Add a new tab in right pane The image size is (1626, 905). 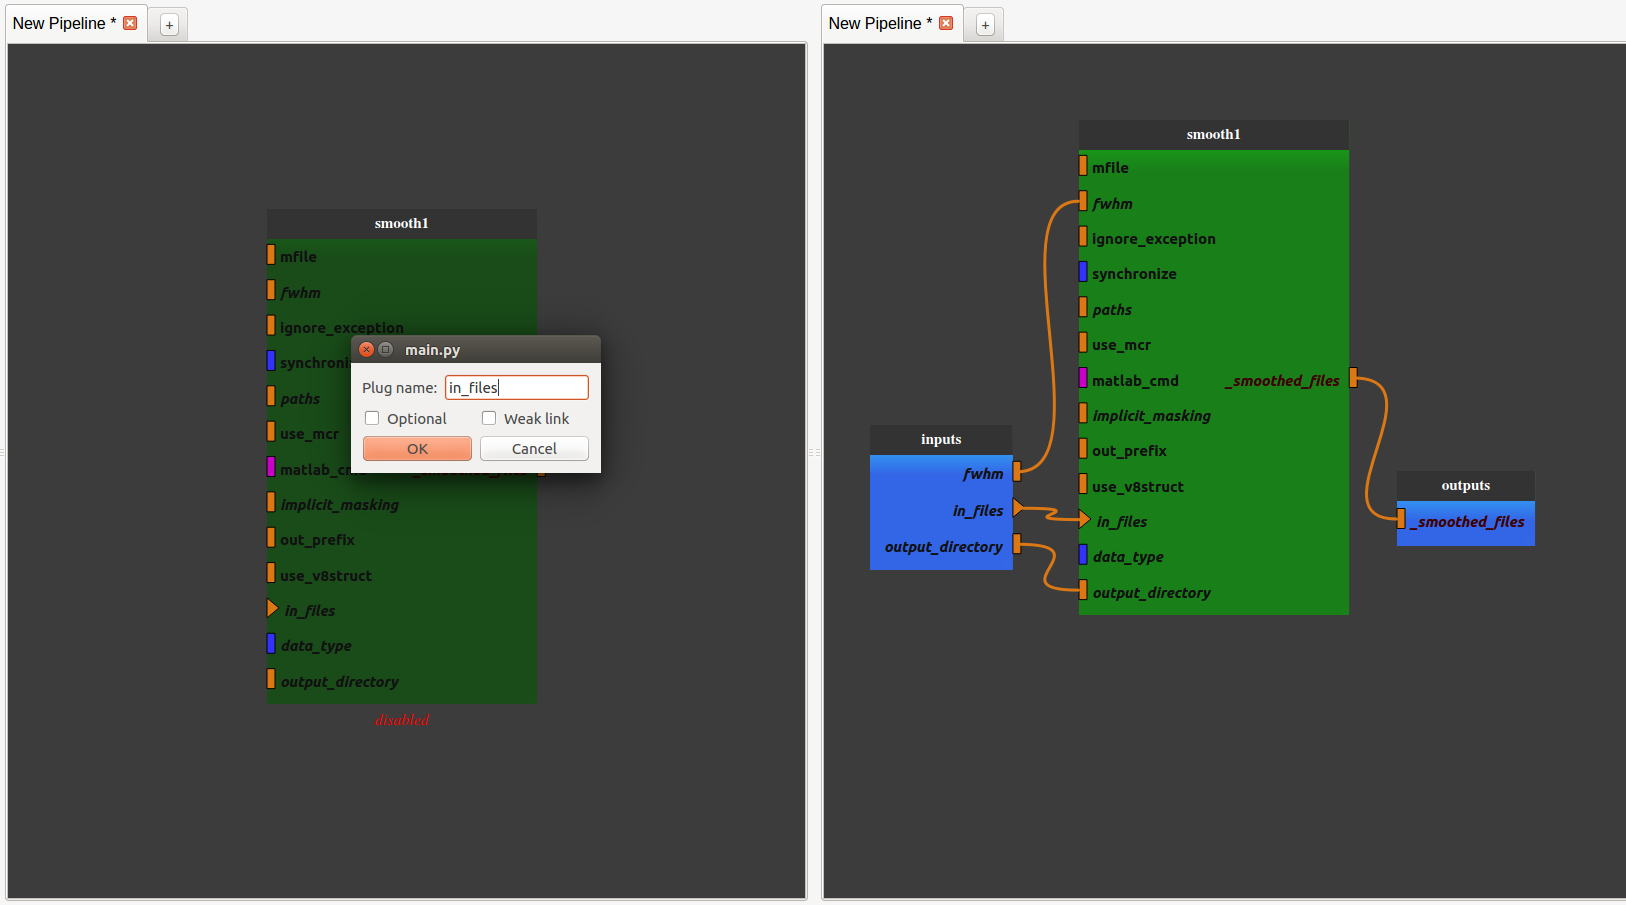pyautogui.click(x=985, y=25)
